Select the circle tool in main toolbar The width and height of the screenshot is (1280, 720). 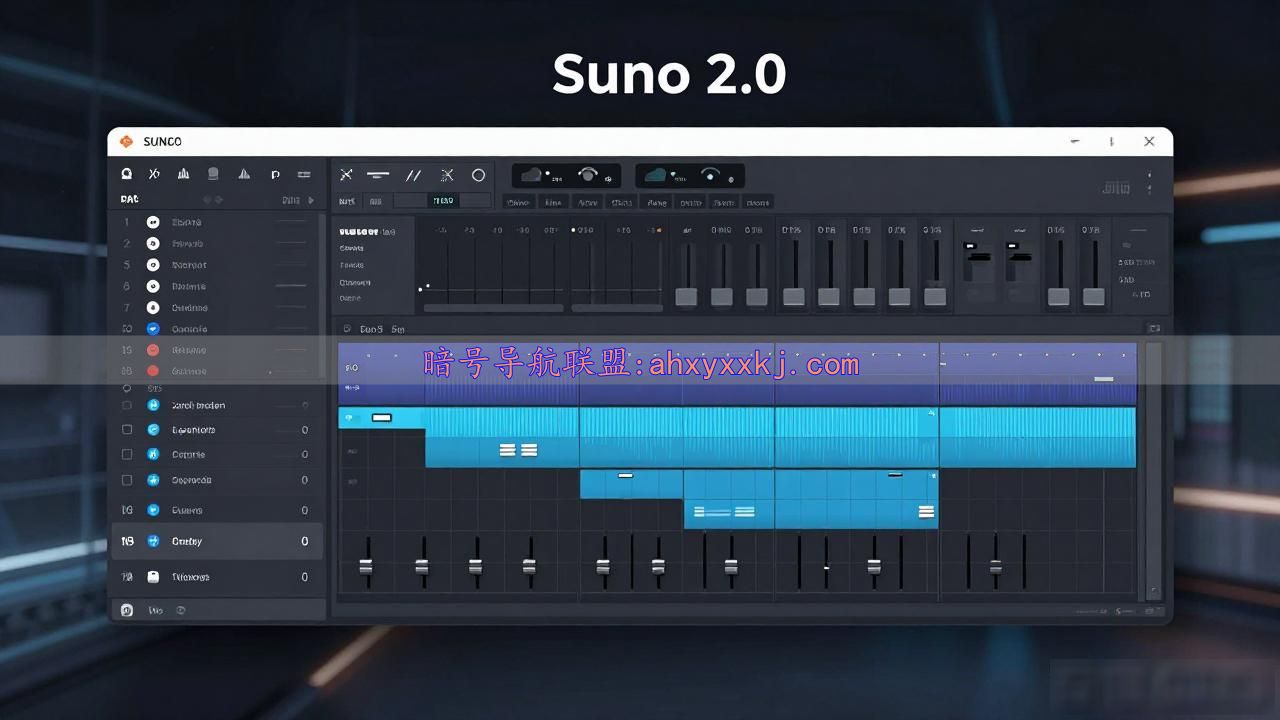[478, 175]
